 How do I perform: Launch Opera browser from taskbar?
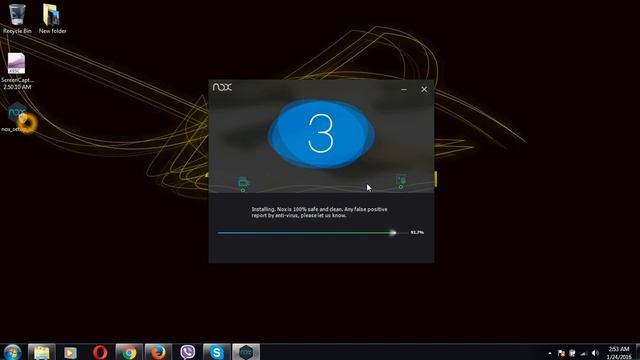pos(100,352)
